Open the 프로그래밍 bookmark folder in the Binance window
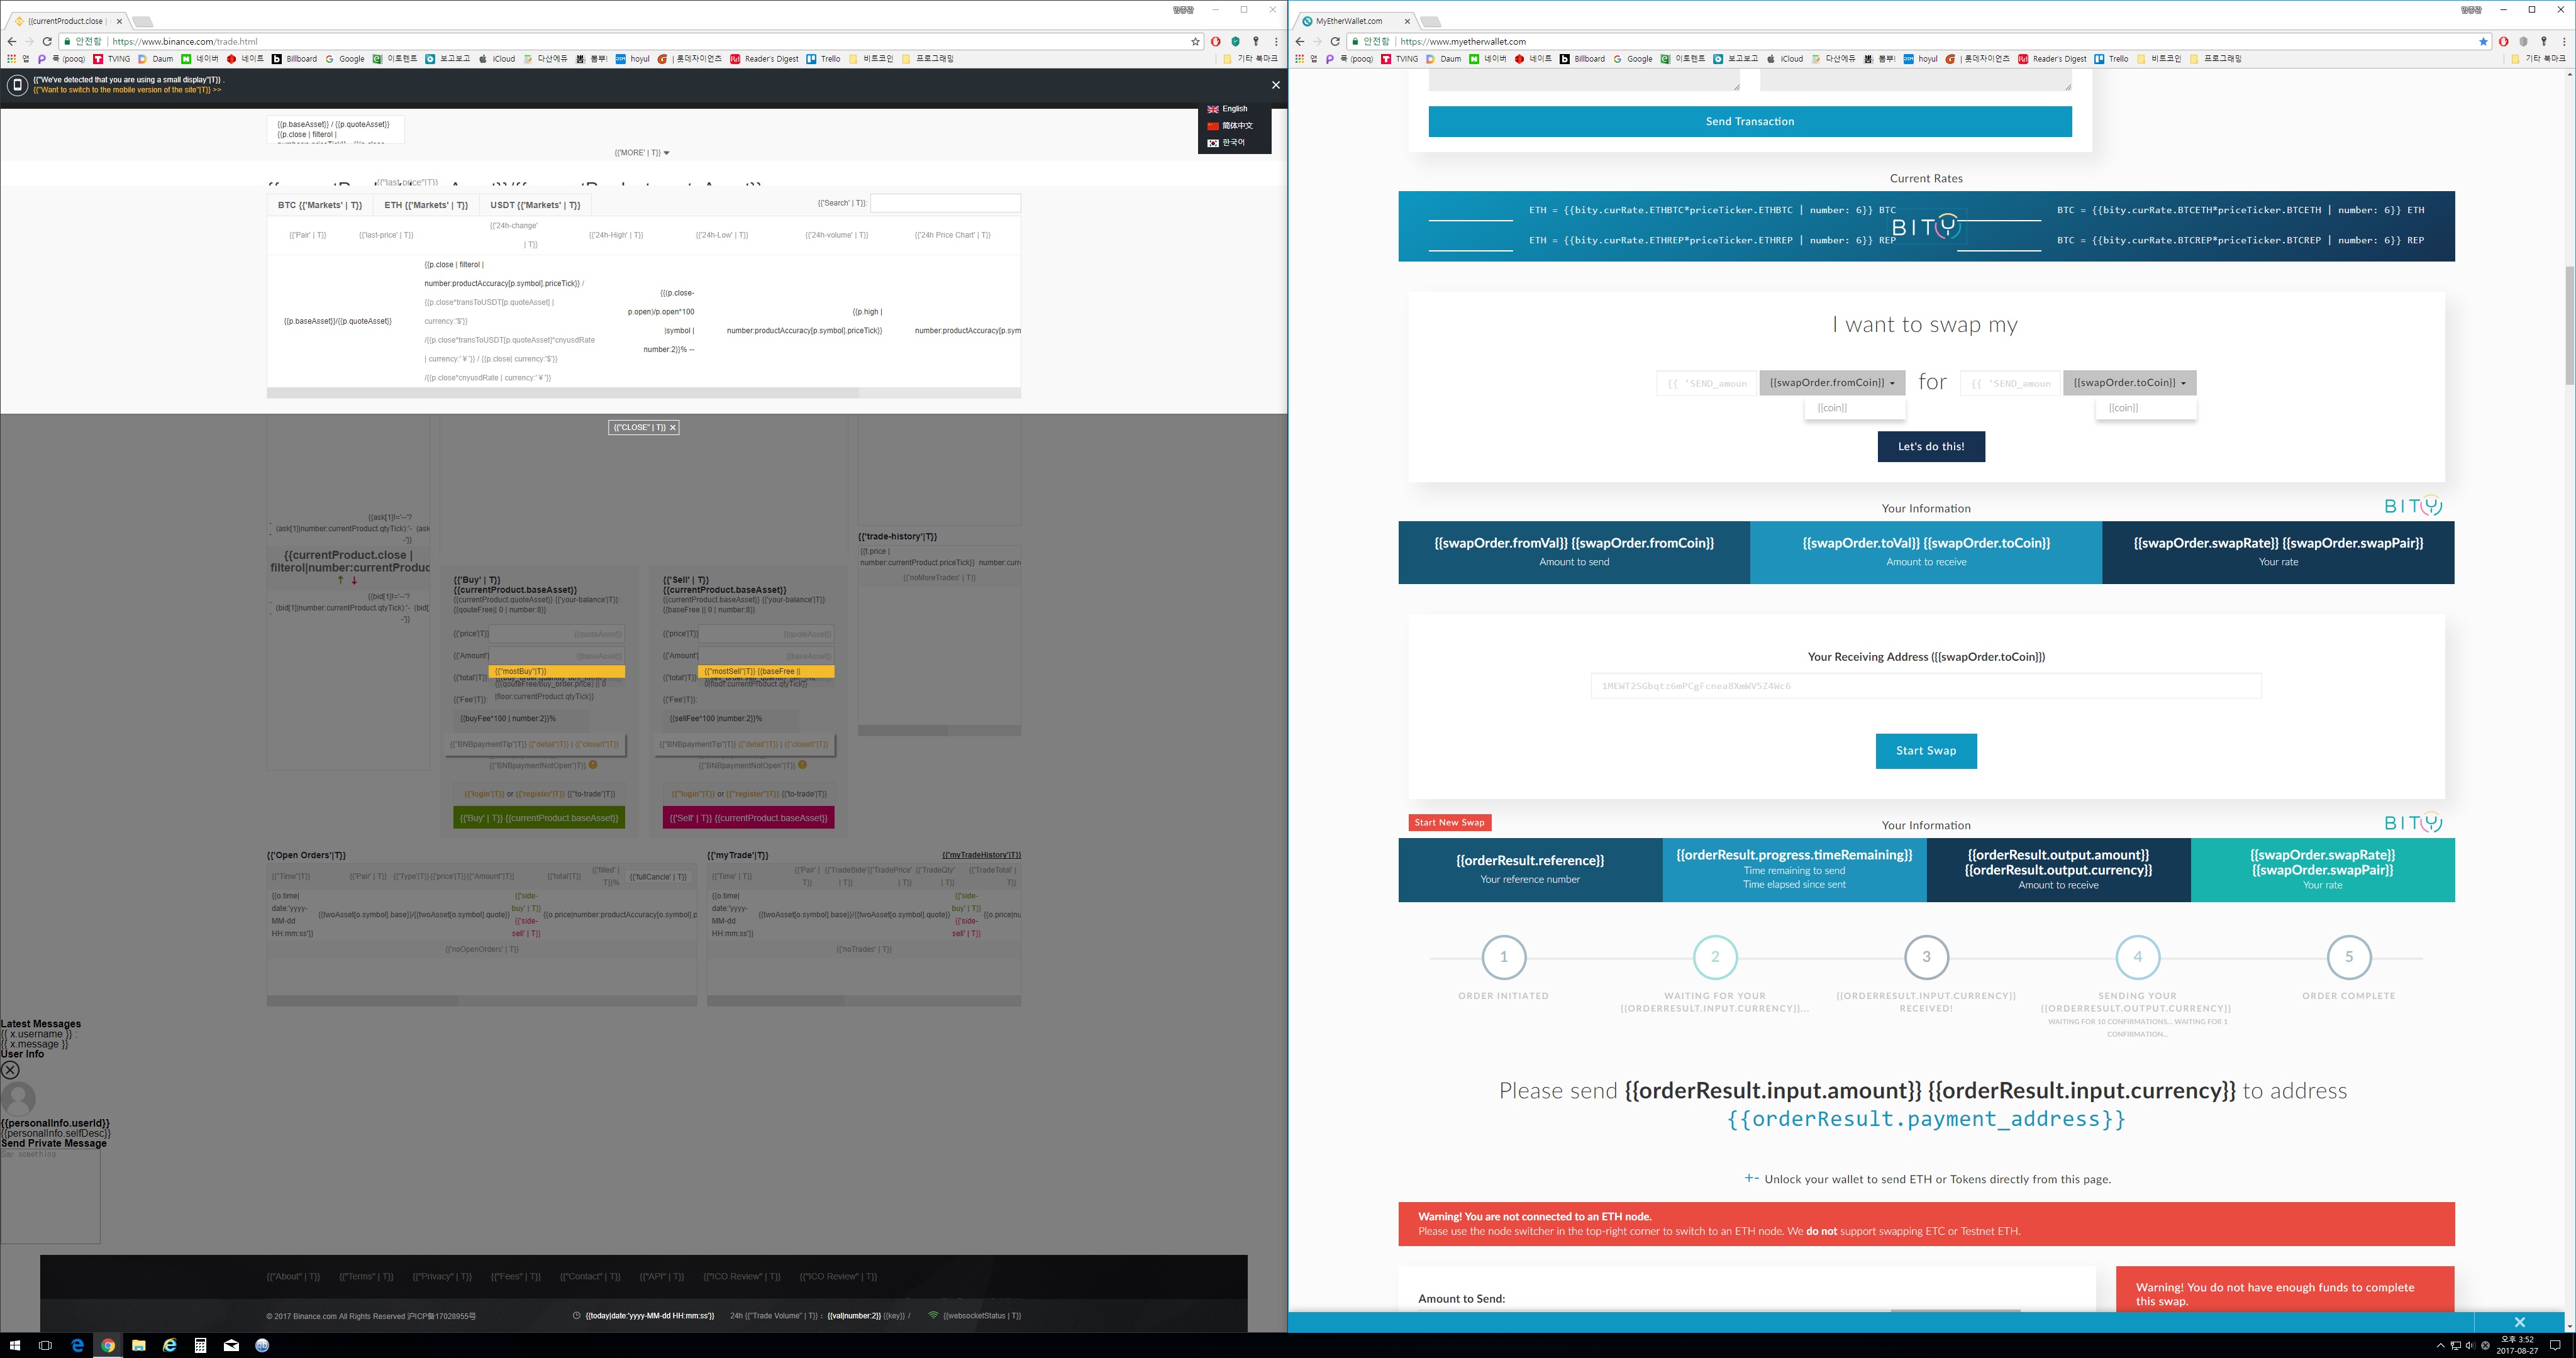Screen dimensions: 2576x1358 pyautogui.click(x=928, y=59)
